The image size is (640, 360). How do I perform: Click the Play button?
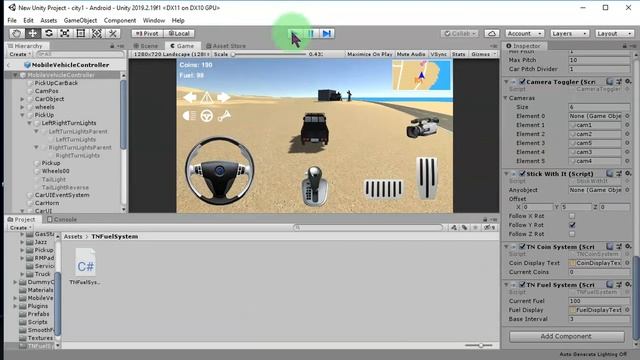click(296, 33)
